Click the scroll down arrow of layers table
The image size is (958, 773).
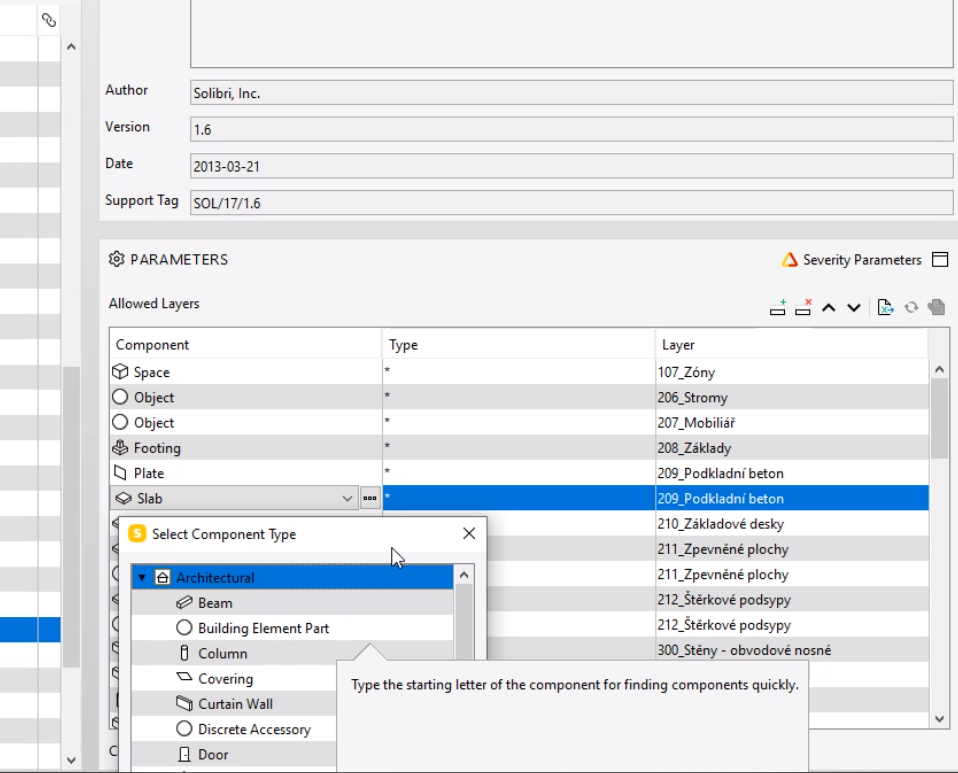click(939, 719)
